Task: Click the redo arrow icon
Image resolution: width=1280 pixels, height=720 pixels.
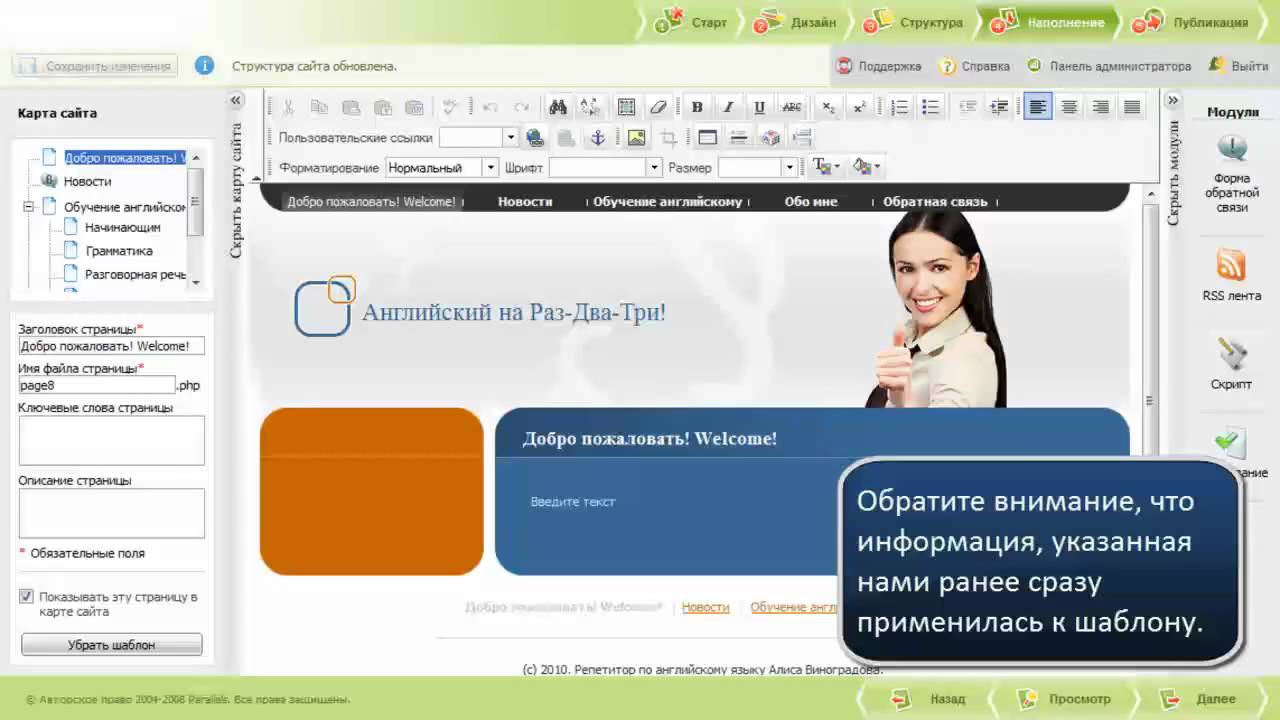Action: (521, 107)
